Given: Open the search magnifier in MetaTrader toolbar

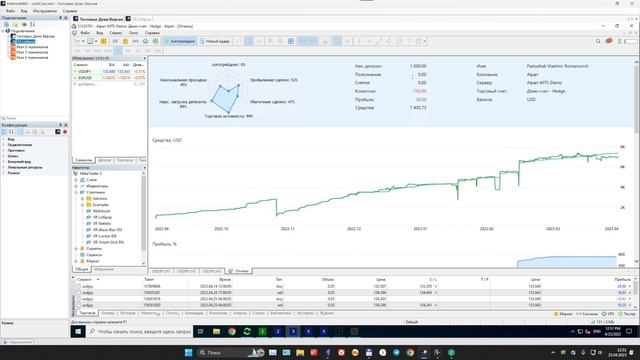Looking at the screenshot, I should [x=598, y=41].
